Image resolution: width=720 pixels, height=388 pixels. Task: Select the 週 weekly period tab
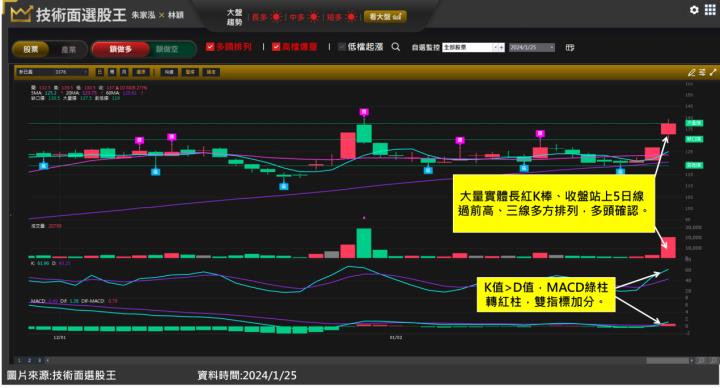(112, 72)
